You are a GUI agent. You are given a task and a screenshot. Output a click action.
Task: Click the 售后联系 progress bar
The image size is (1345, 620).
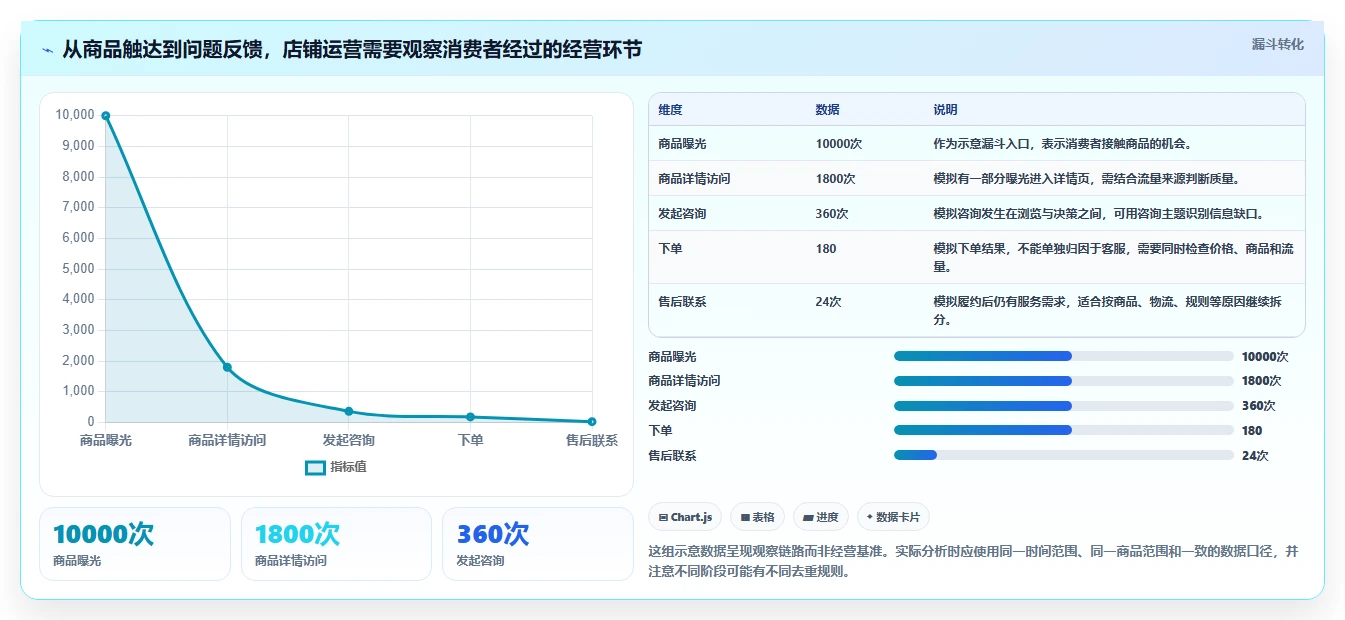pos(1064,455)
